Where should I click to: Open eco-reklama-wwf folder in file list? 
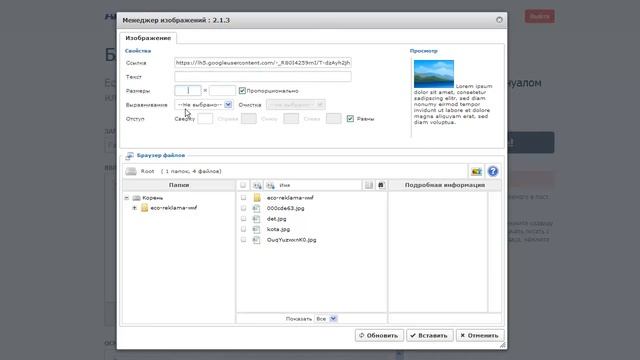pos(290,198)
